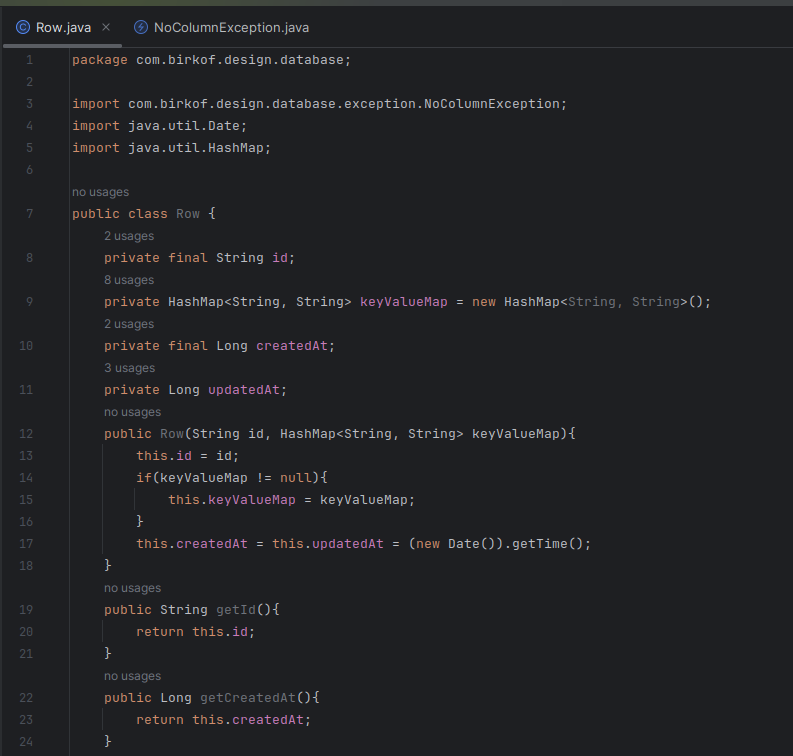This screenshot has width=793, height=756.
Task: Open '2 usages' hint above String id
Action: [x=129, y=236]
